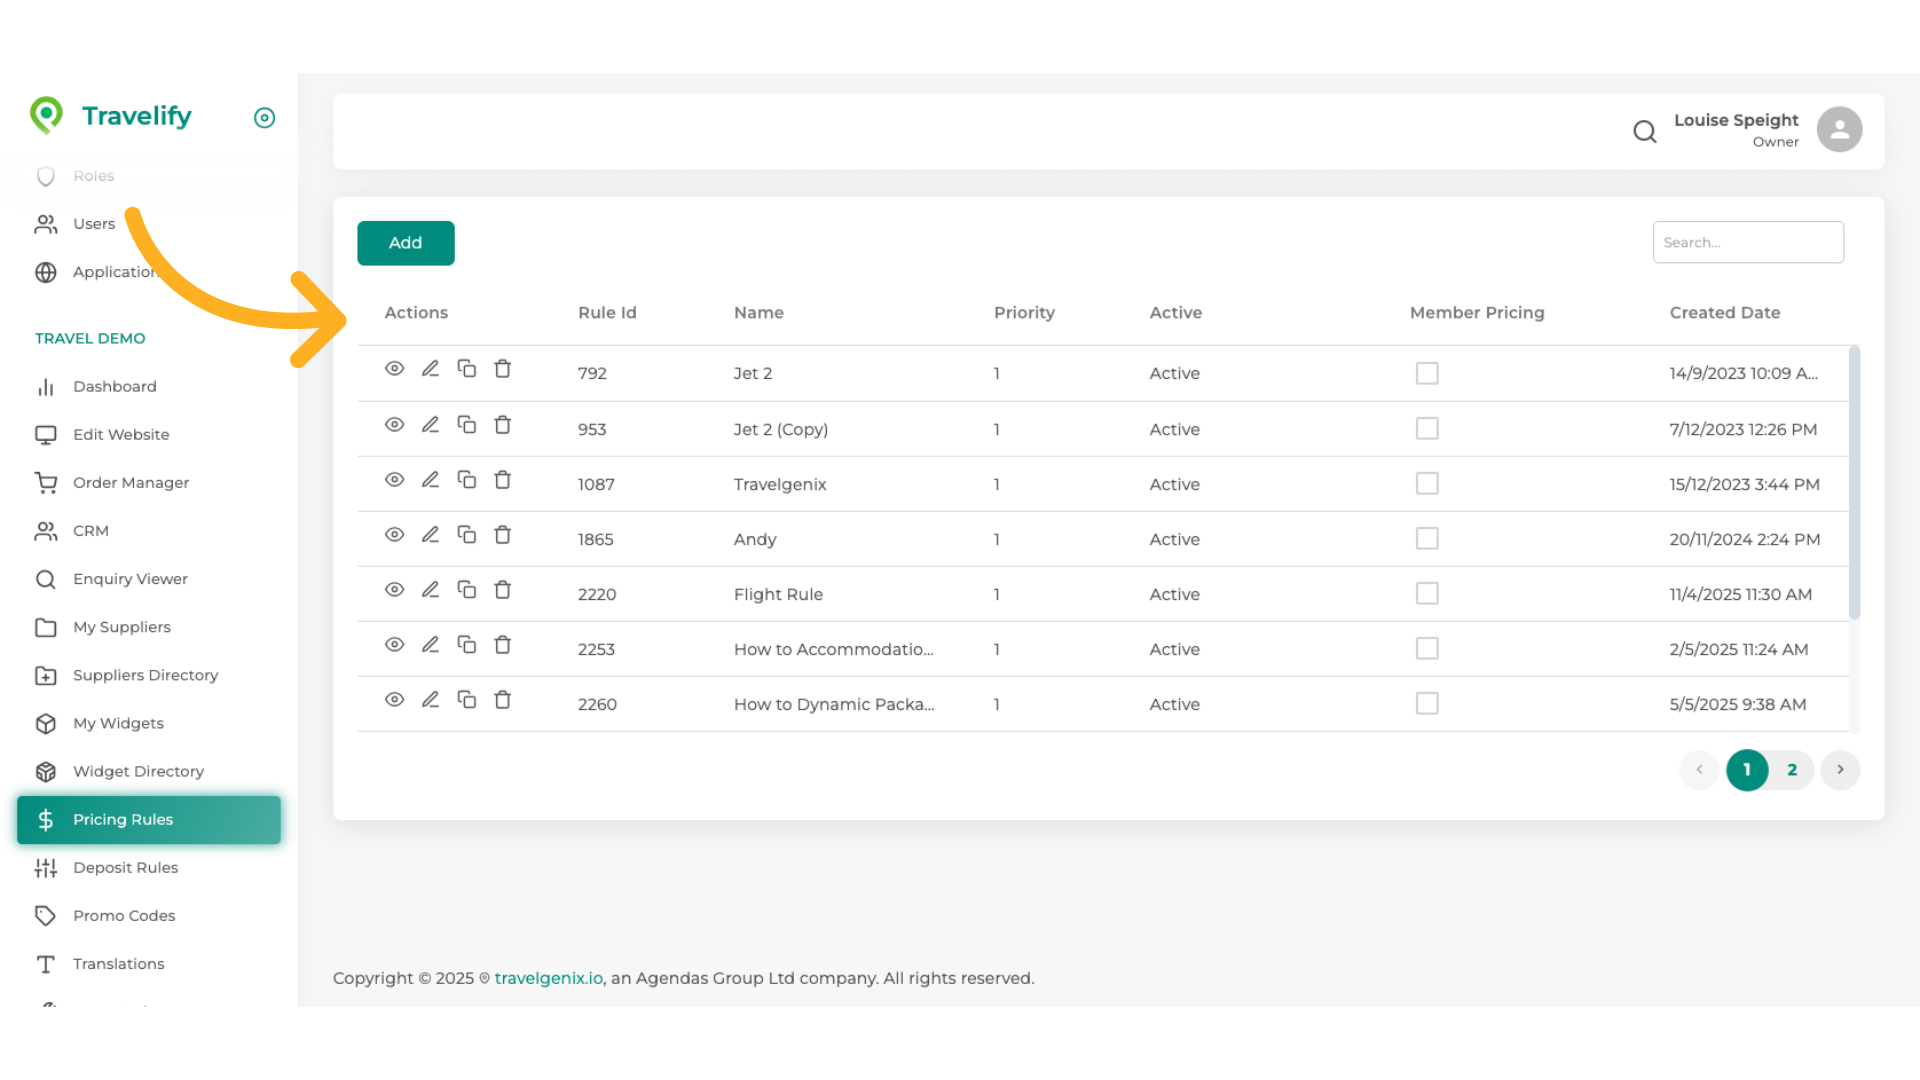
Task: Enable Member Pricing for Andy rule
Action: coord(1427,539)
